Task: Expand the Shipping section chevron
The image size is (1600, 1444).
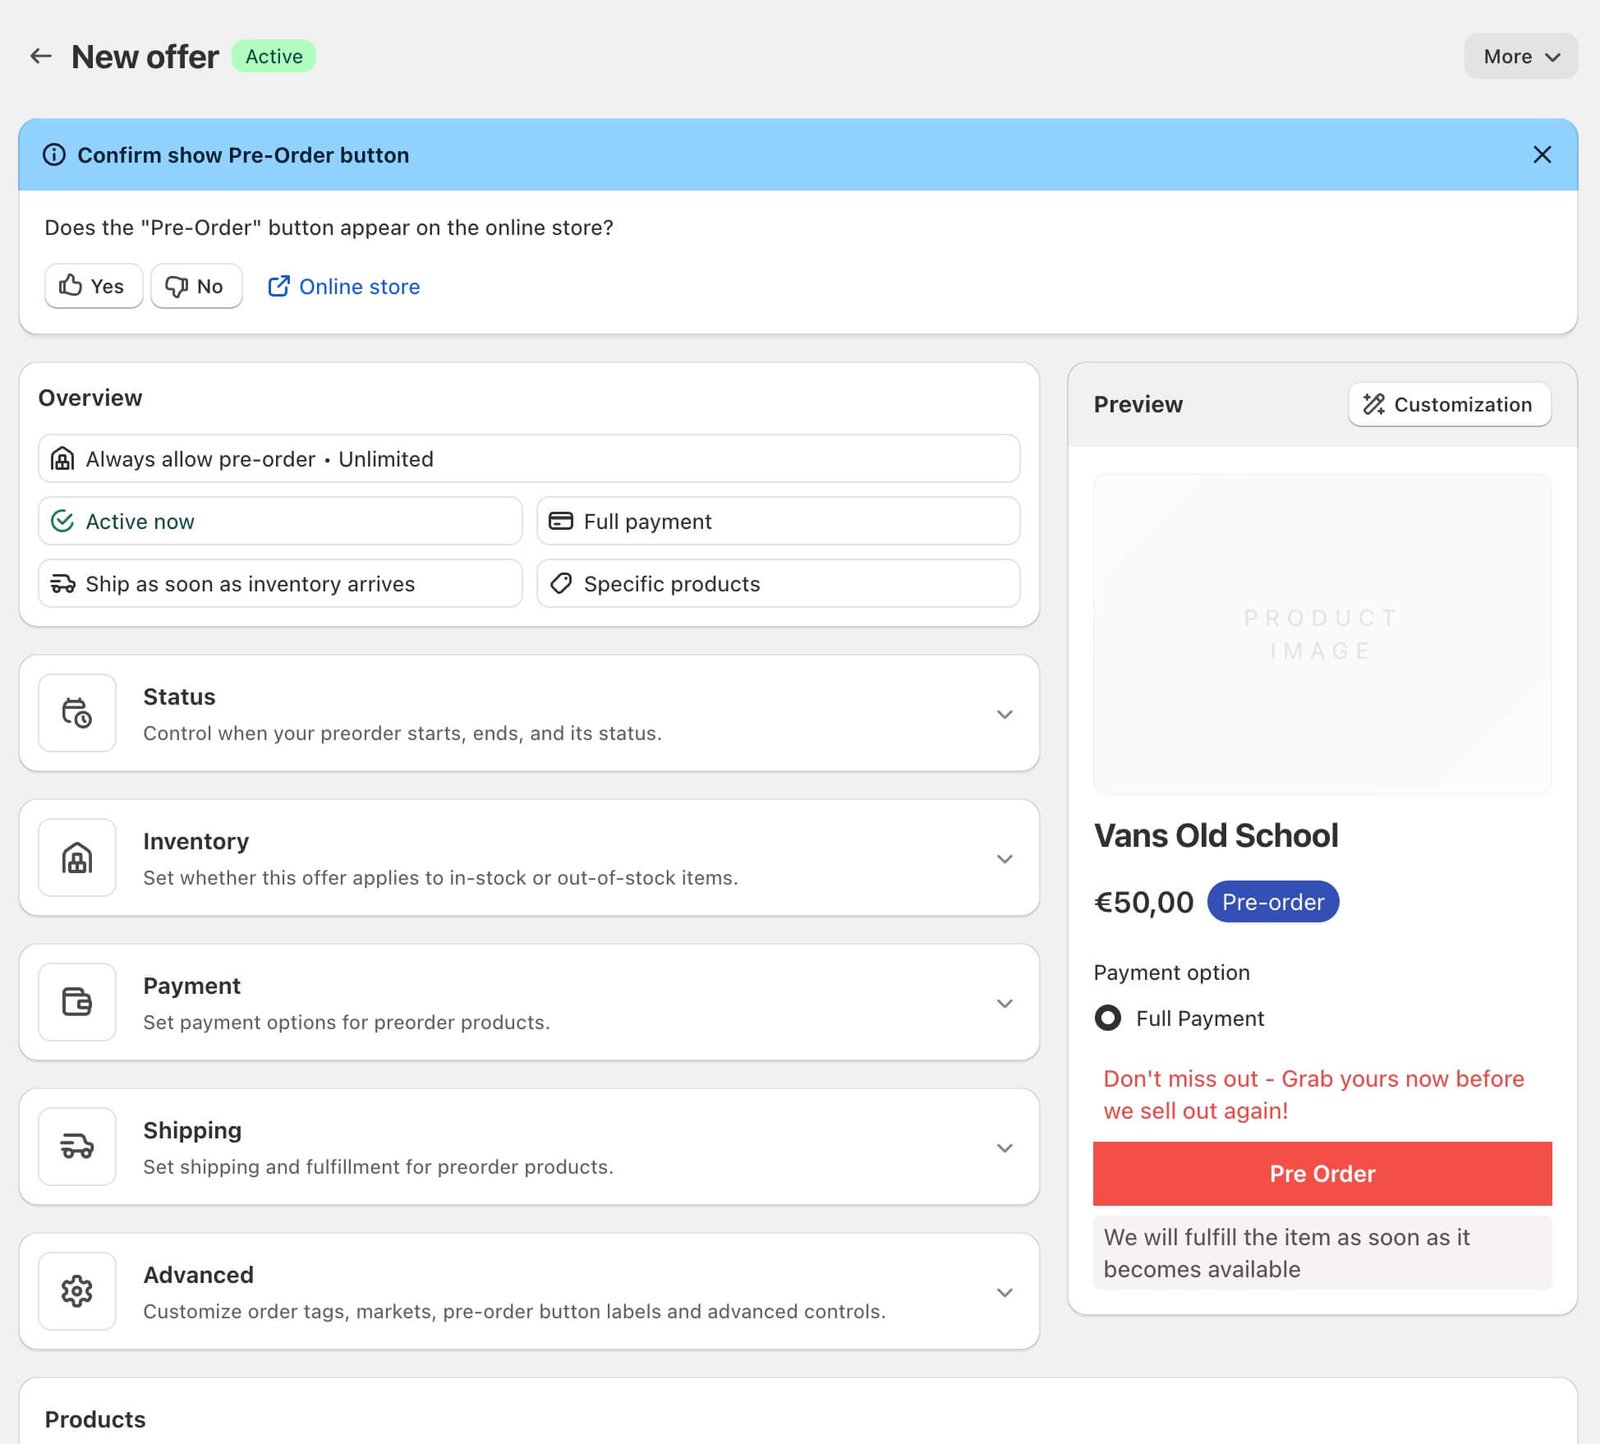Action: (x=1005, y=1148)
